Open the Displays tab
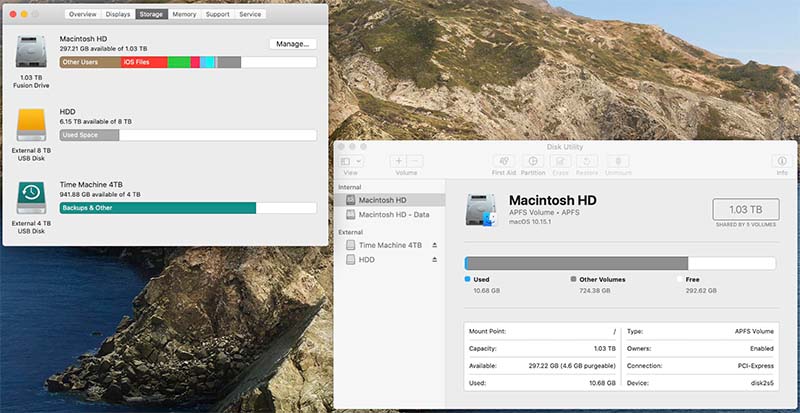Image resolution: width=800 pixels, height=413 pixels. [x=118, y=14]
